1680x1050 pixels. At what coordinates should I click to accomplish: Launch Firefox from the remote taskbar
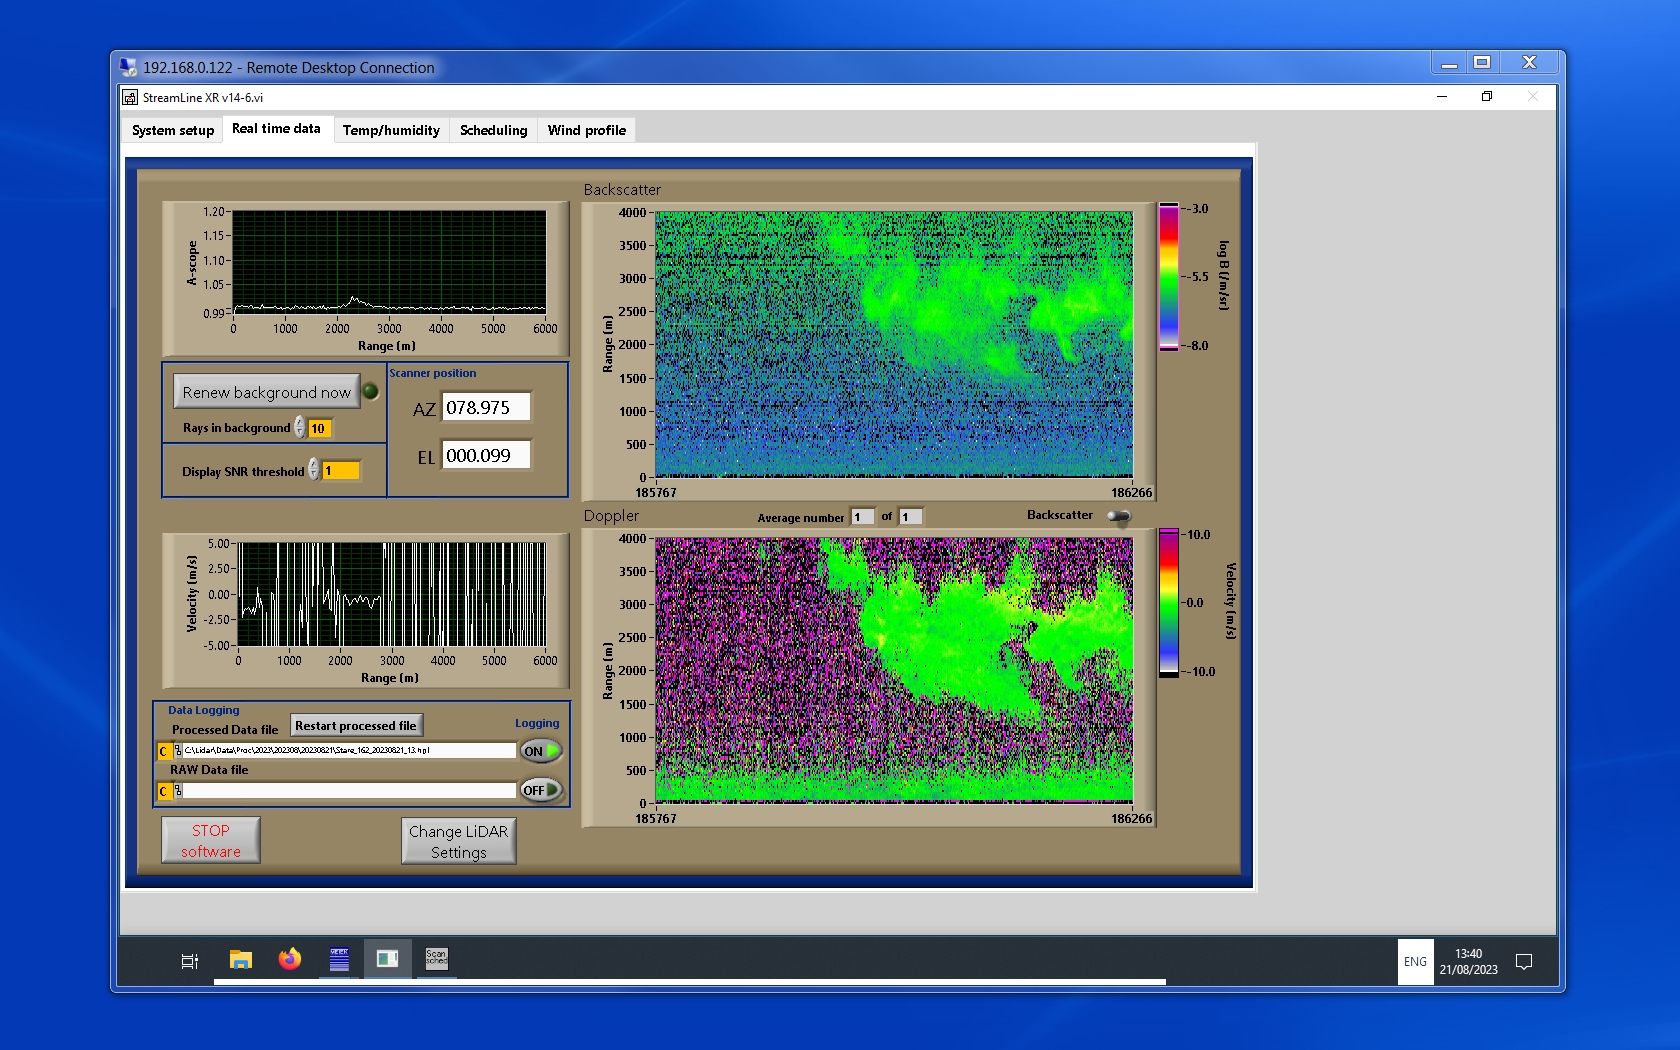[290, 960]
